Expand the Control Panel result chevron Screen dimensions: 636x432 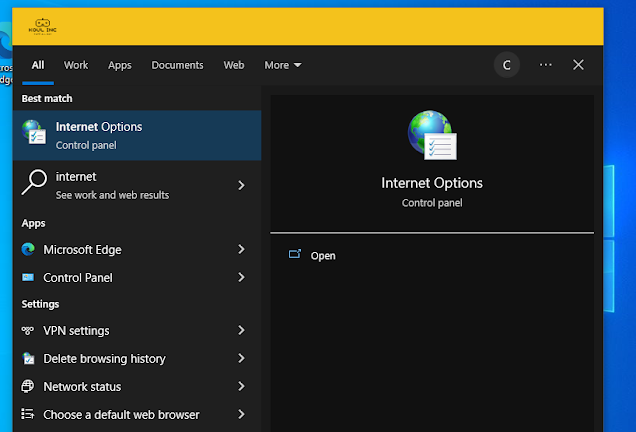point(241,277)
